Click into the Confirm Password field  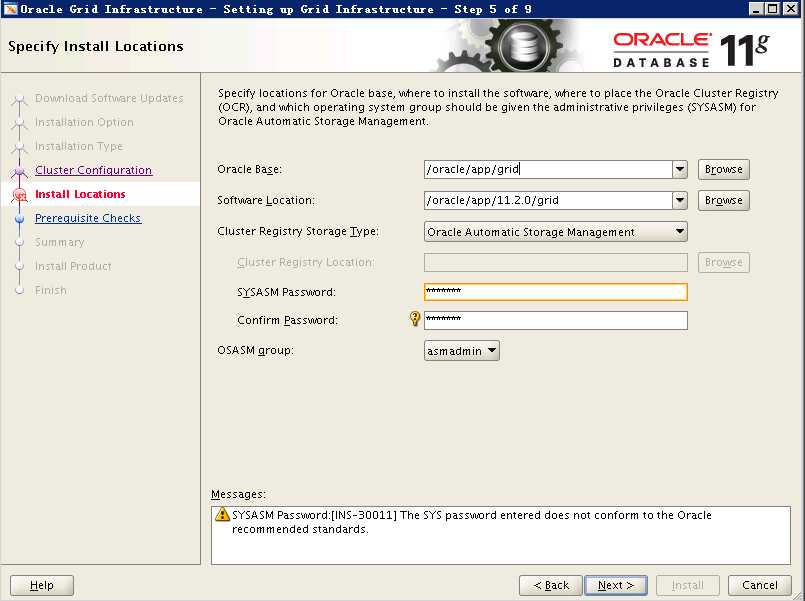click(555, 320)
